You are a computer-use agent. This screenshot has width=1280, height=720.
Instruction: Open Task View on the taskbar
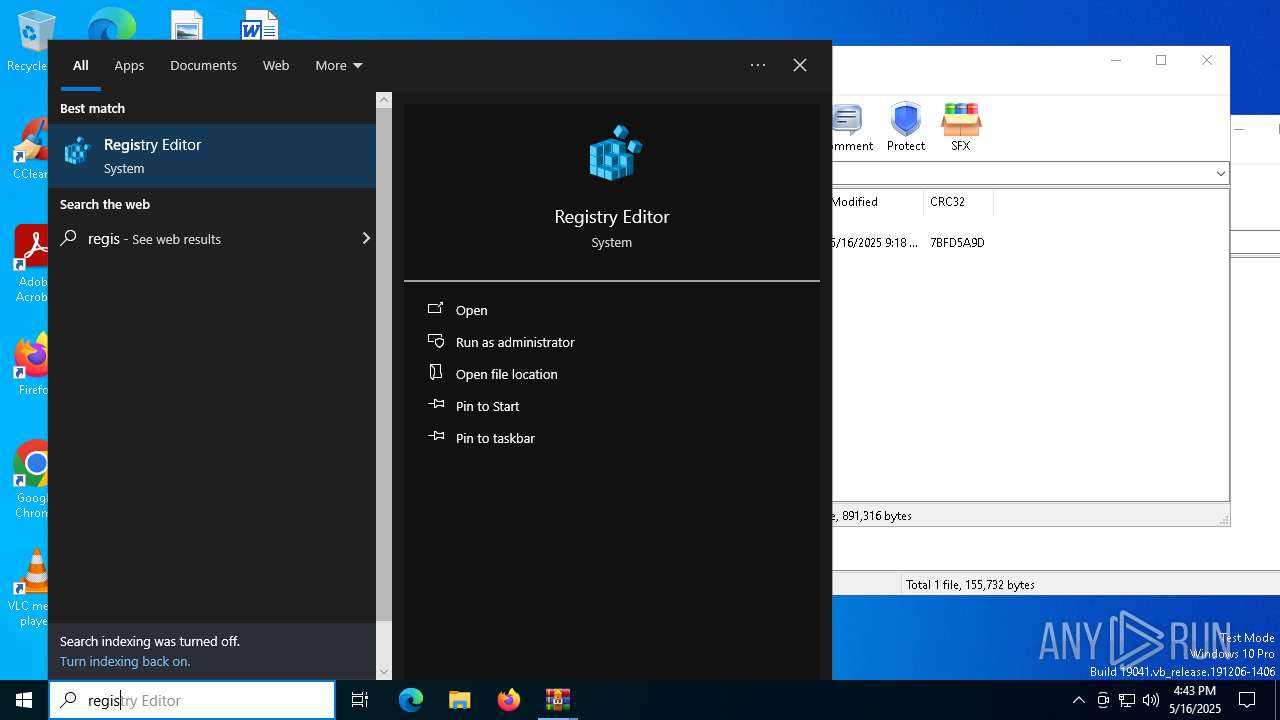coord(360,700)
